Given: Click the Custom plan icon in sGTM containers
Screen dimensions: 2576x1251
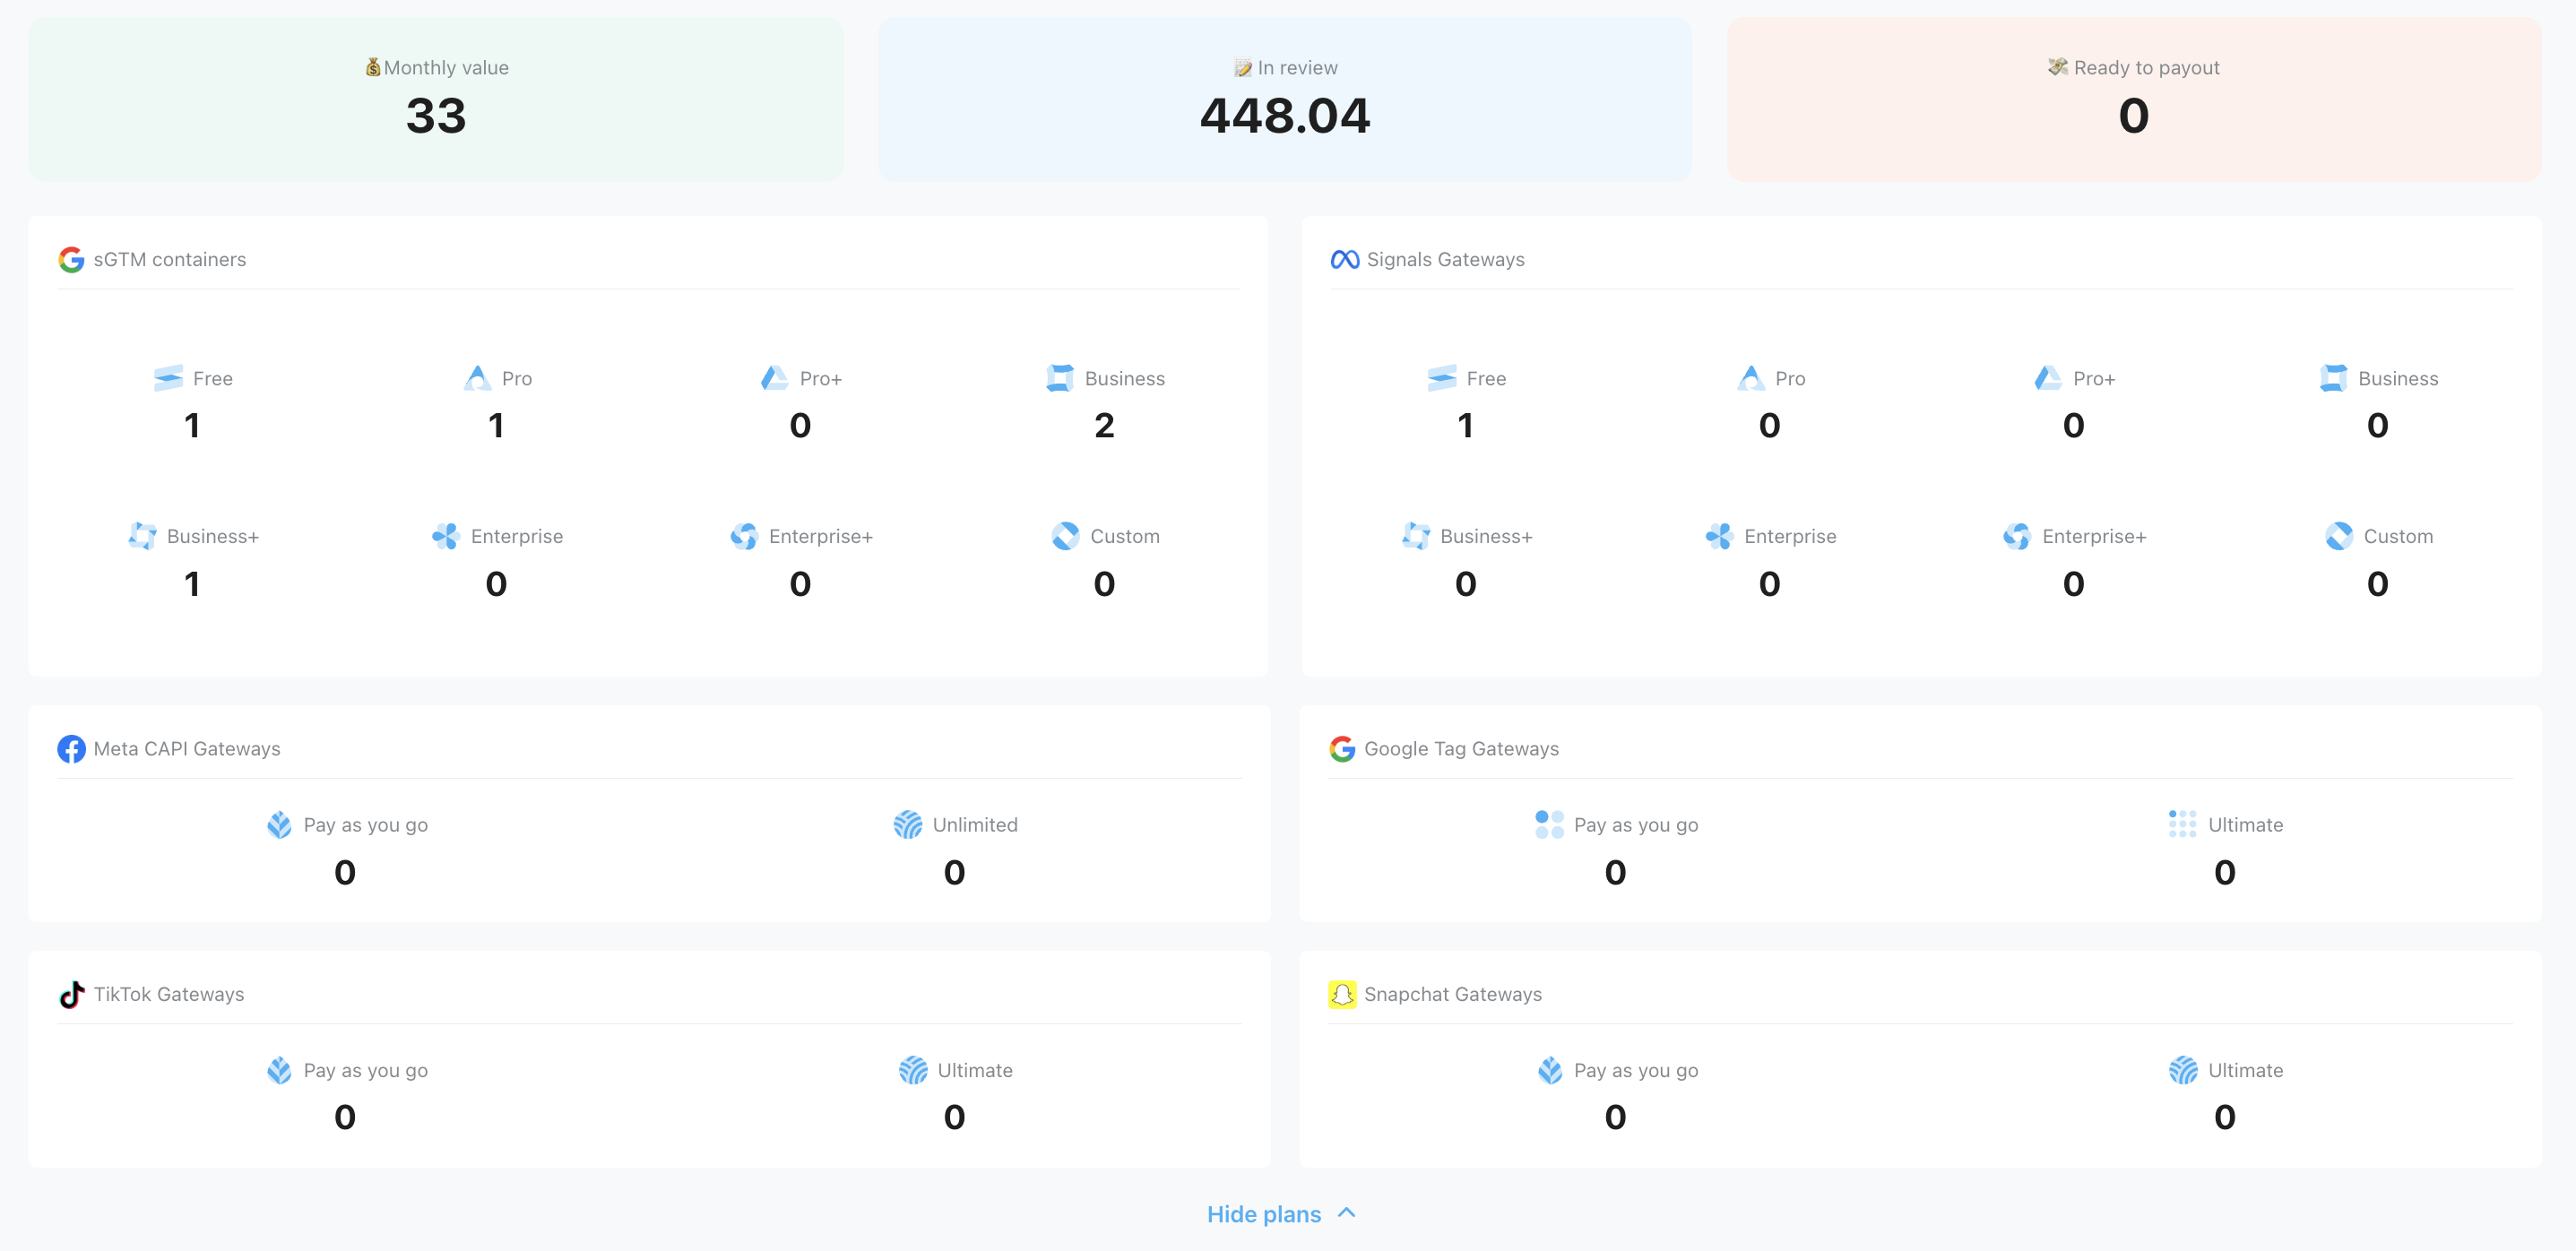Looking at the screenshot, I should [x=1065, y=536].
